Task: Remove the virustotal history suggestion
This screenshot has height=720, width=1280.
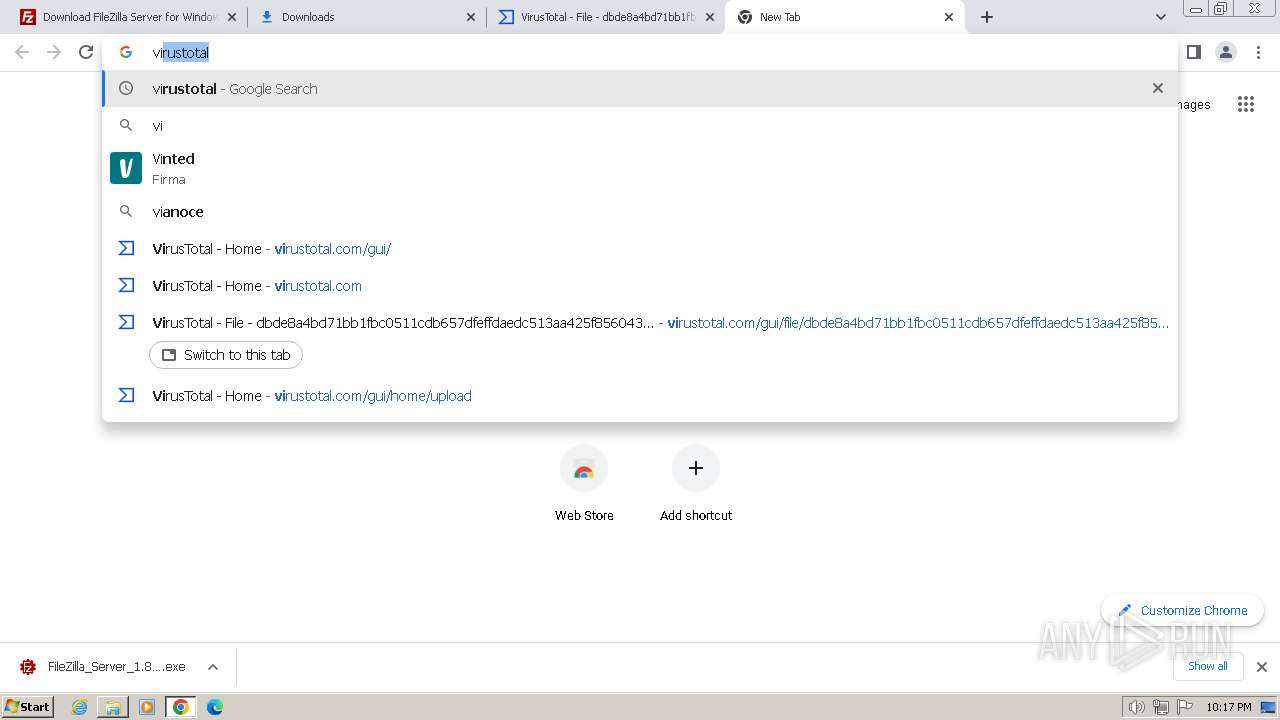Action: pyautogui.click(x=1158, y=88)
